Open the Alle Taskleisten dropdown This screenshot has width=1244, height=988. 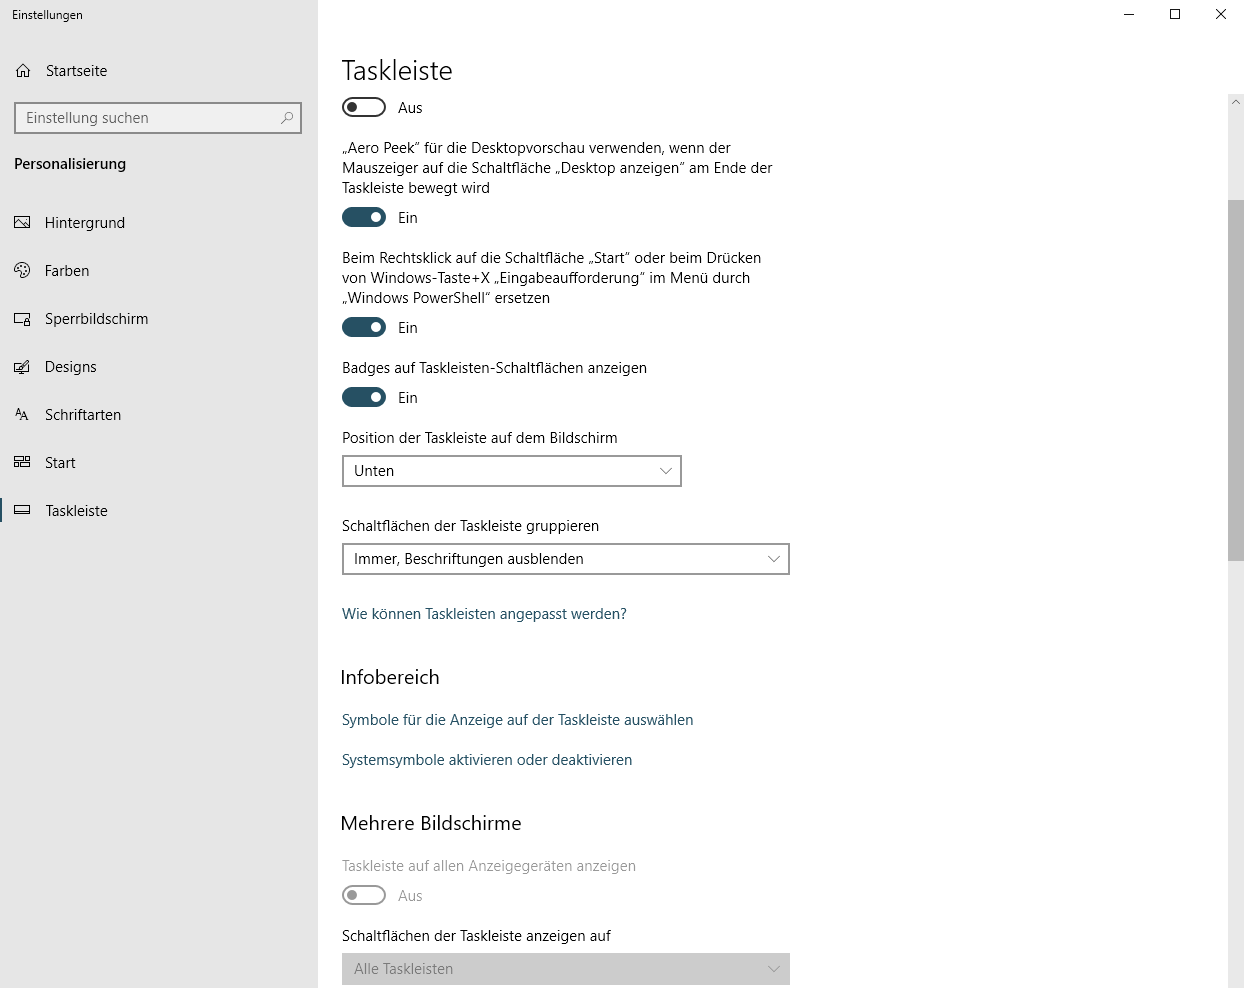565,969
